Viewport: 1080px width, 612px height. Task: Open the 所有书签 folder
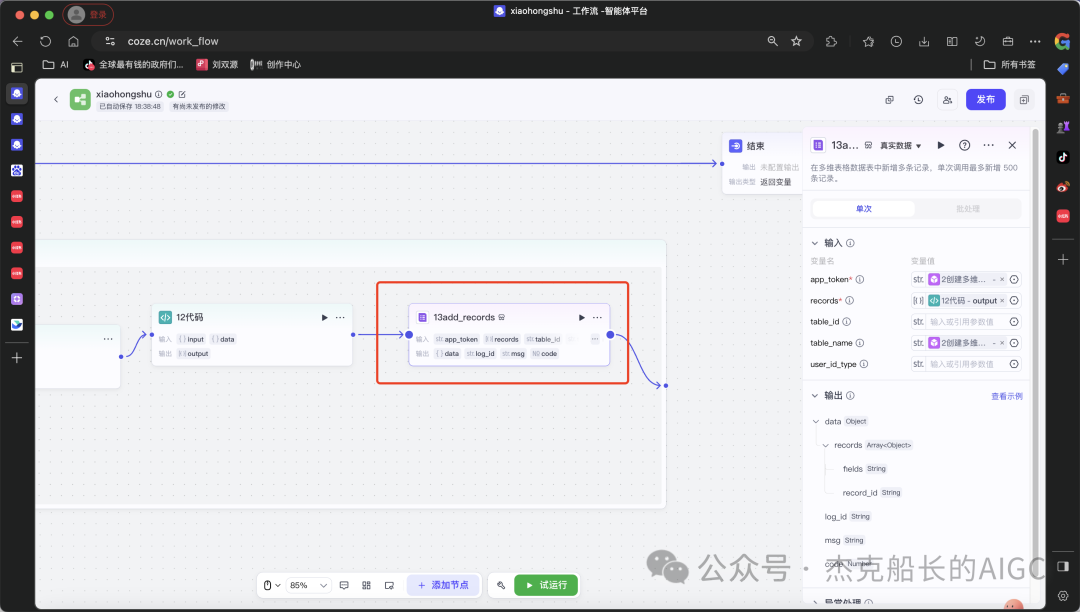click(1010, 65)
